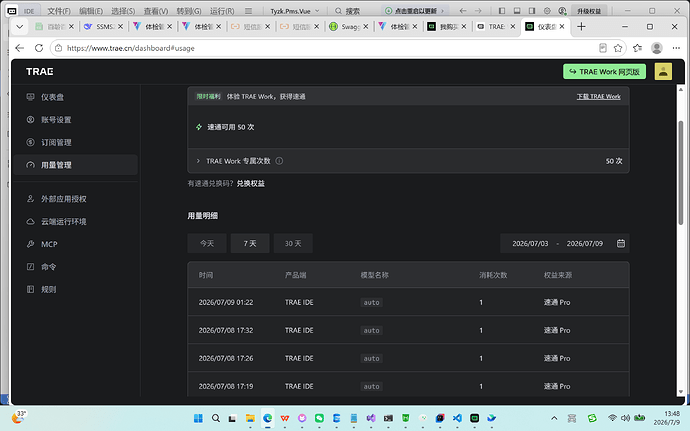Open the settings gear in the IDE title bar

(547, 11)
